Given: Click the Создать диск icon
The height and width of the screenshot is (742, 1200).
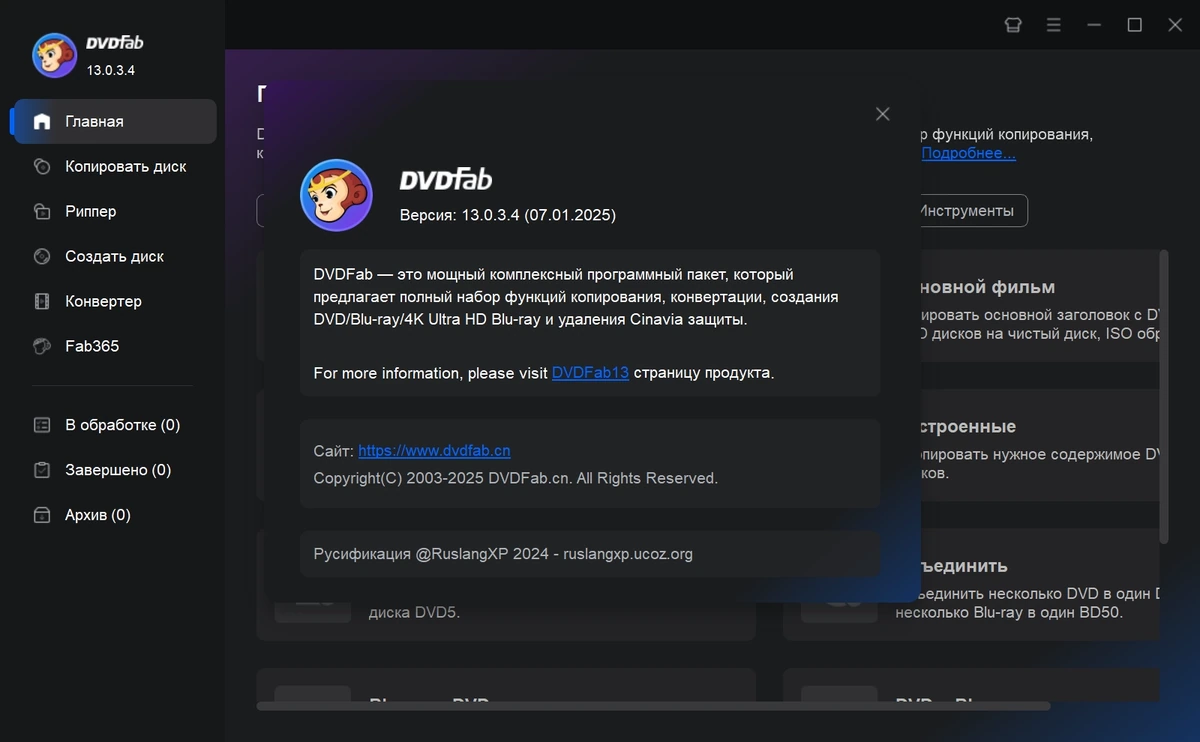Looking at the screenshot, I should click(x=41, y=256).
